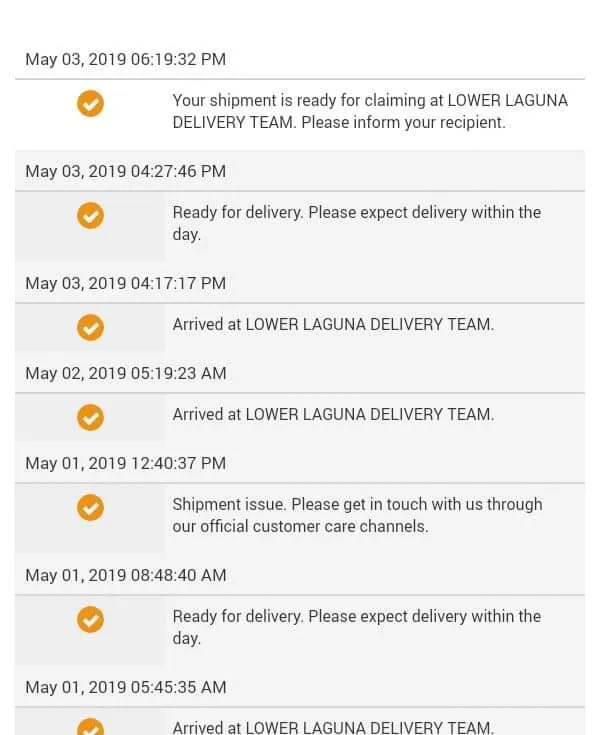Click the May 01, 2019 12:40:37 PM timestamp
This screenshot has height=735, width=600.
pos(125,463)
